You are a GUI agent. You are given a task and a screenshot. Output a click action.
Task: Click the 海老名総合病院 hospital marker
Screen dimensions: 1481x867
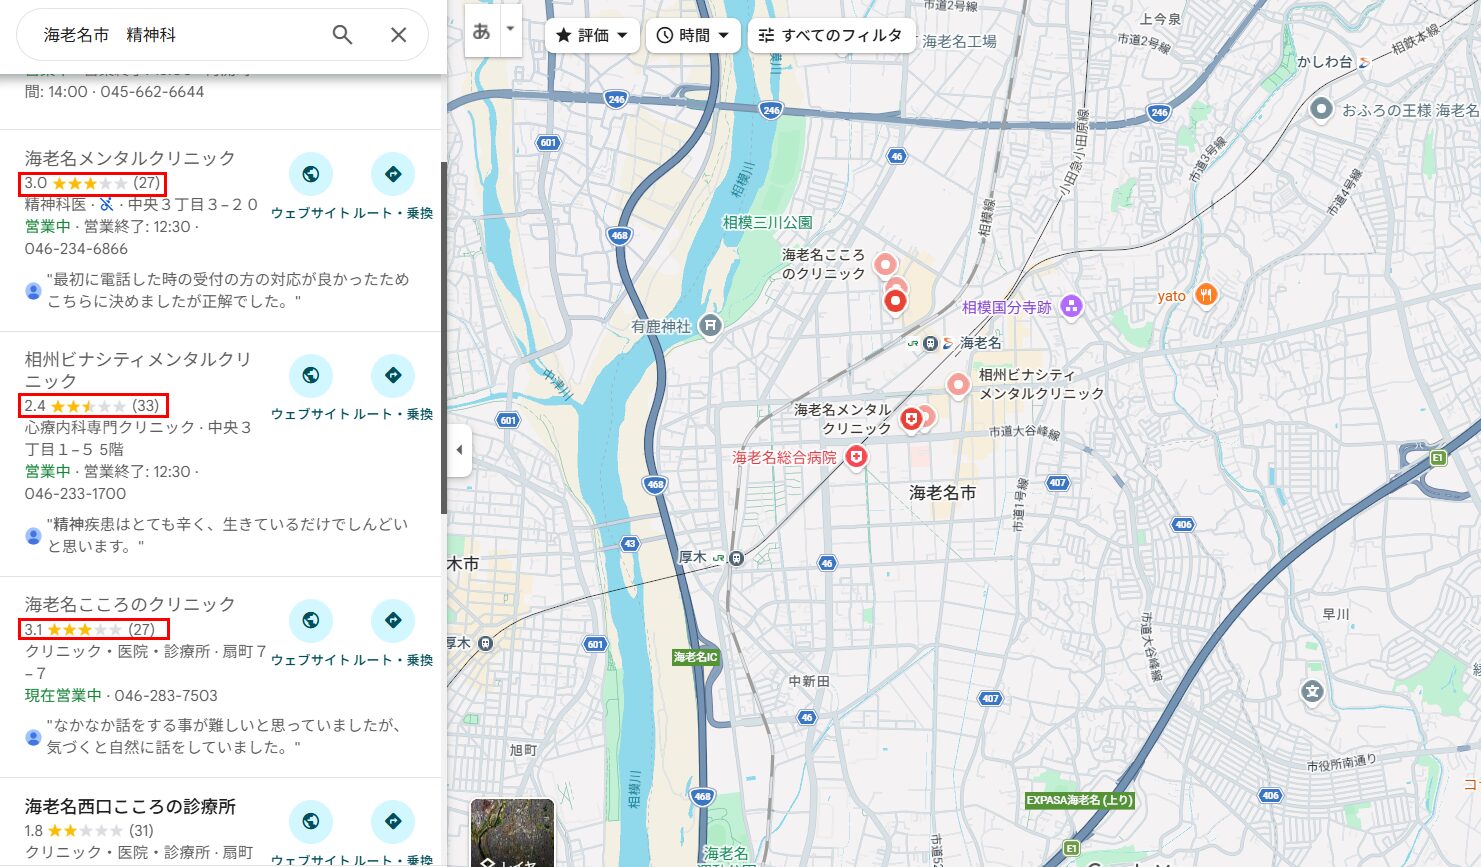click(x=856, y=456)
